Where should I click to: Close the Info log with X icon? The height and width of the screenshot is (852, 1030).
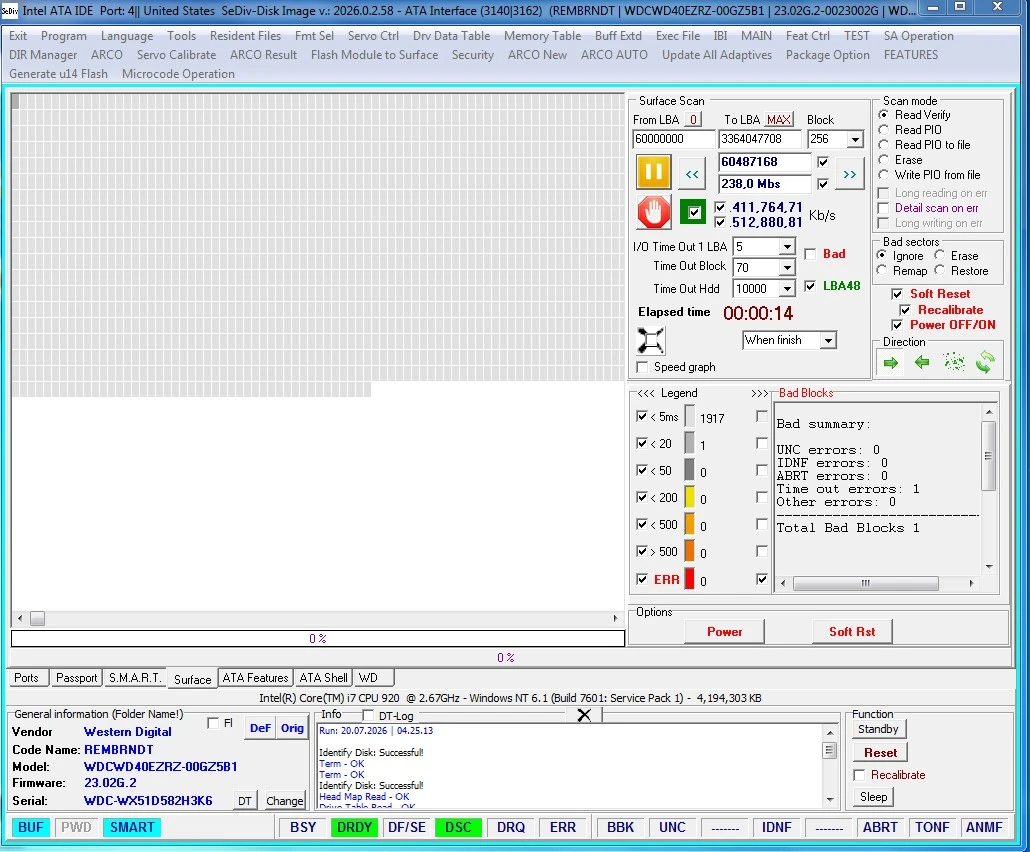click(584, 715)
